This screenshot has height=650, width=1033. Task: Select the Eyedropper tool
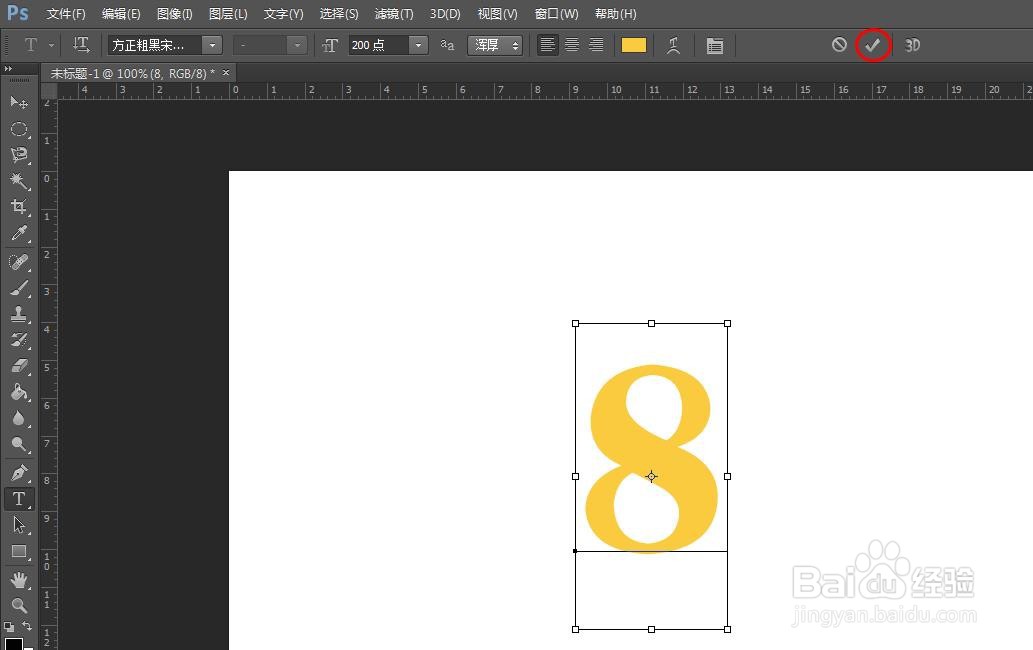pyautogui.click(x=18, y=233)
